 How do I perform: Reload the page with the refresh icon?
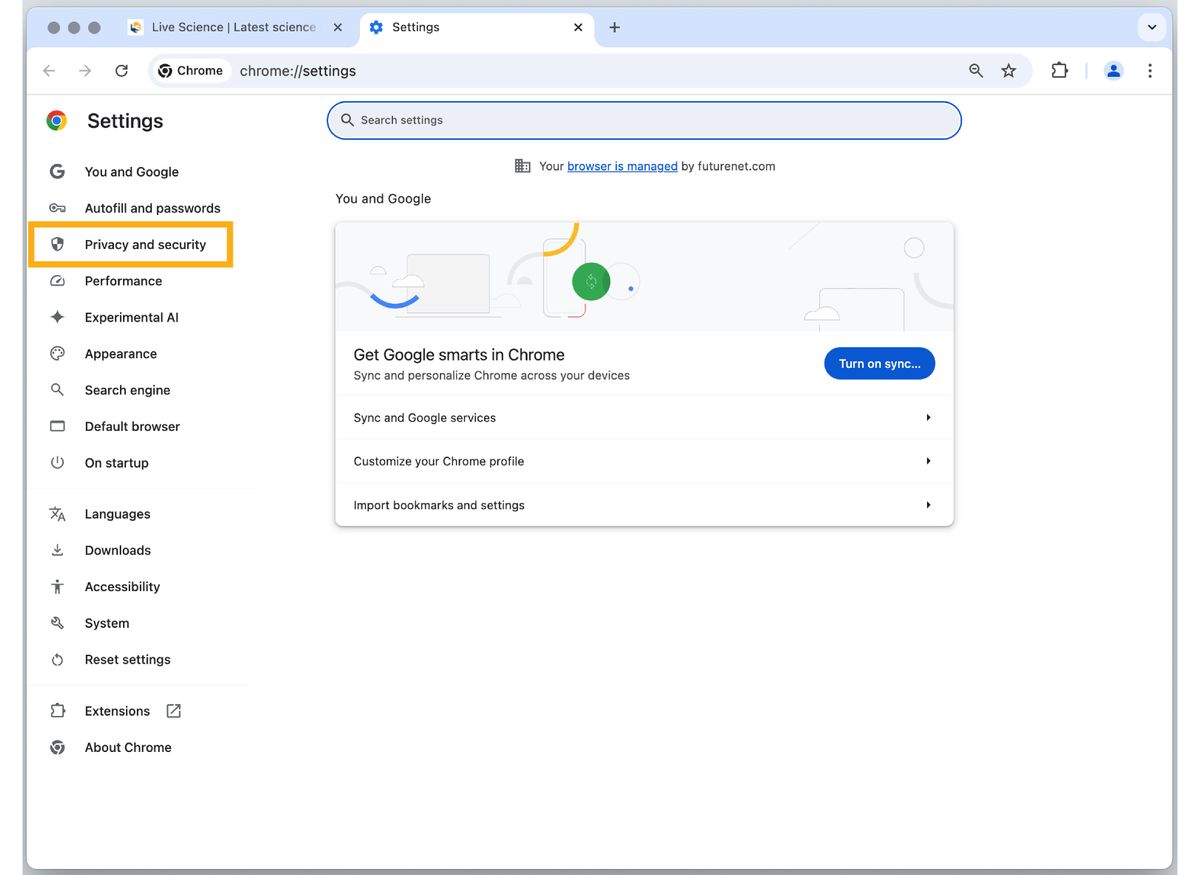click(x=121, y=71)
